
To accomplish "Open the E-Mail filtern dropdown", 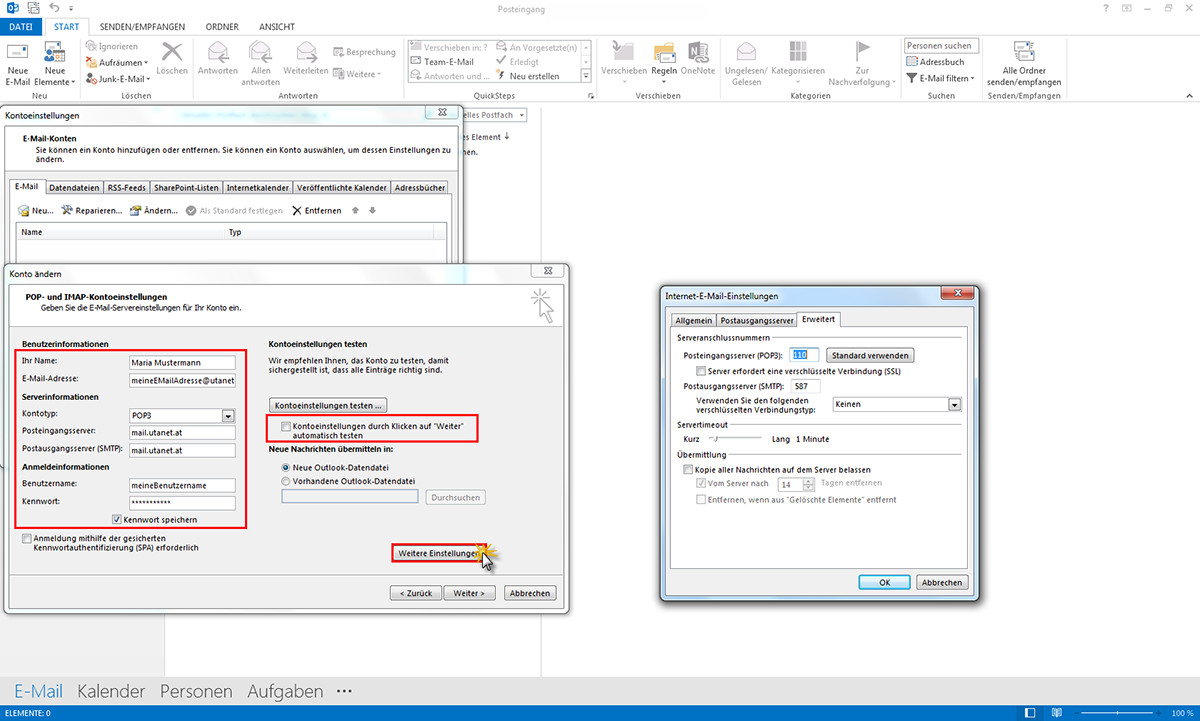I will (941, 77).
